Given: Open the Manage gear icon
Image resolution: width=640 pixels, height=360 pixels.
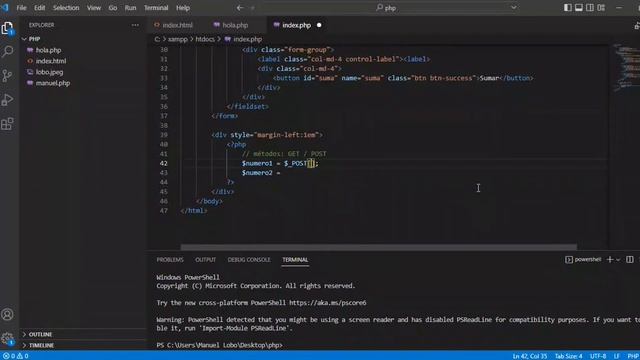Looking at the screenshot, I should pyautogui.click(x=7, y=338).
